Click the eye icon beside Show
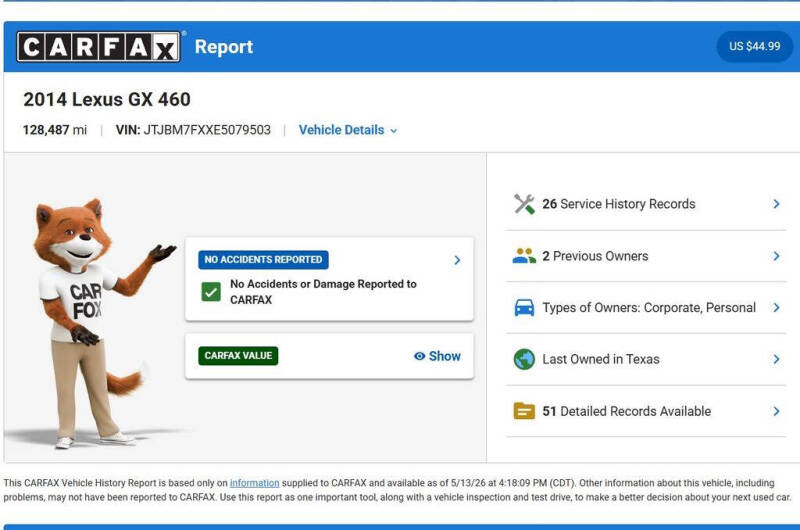800x530 pixels. tap(419, 356)
